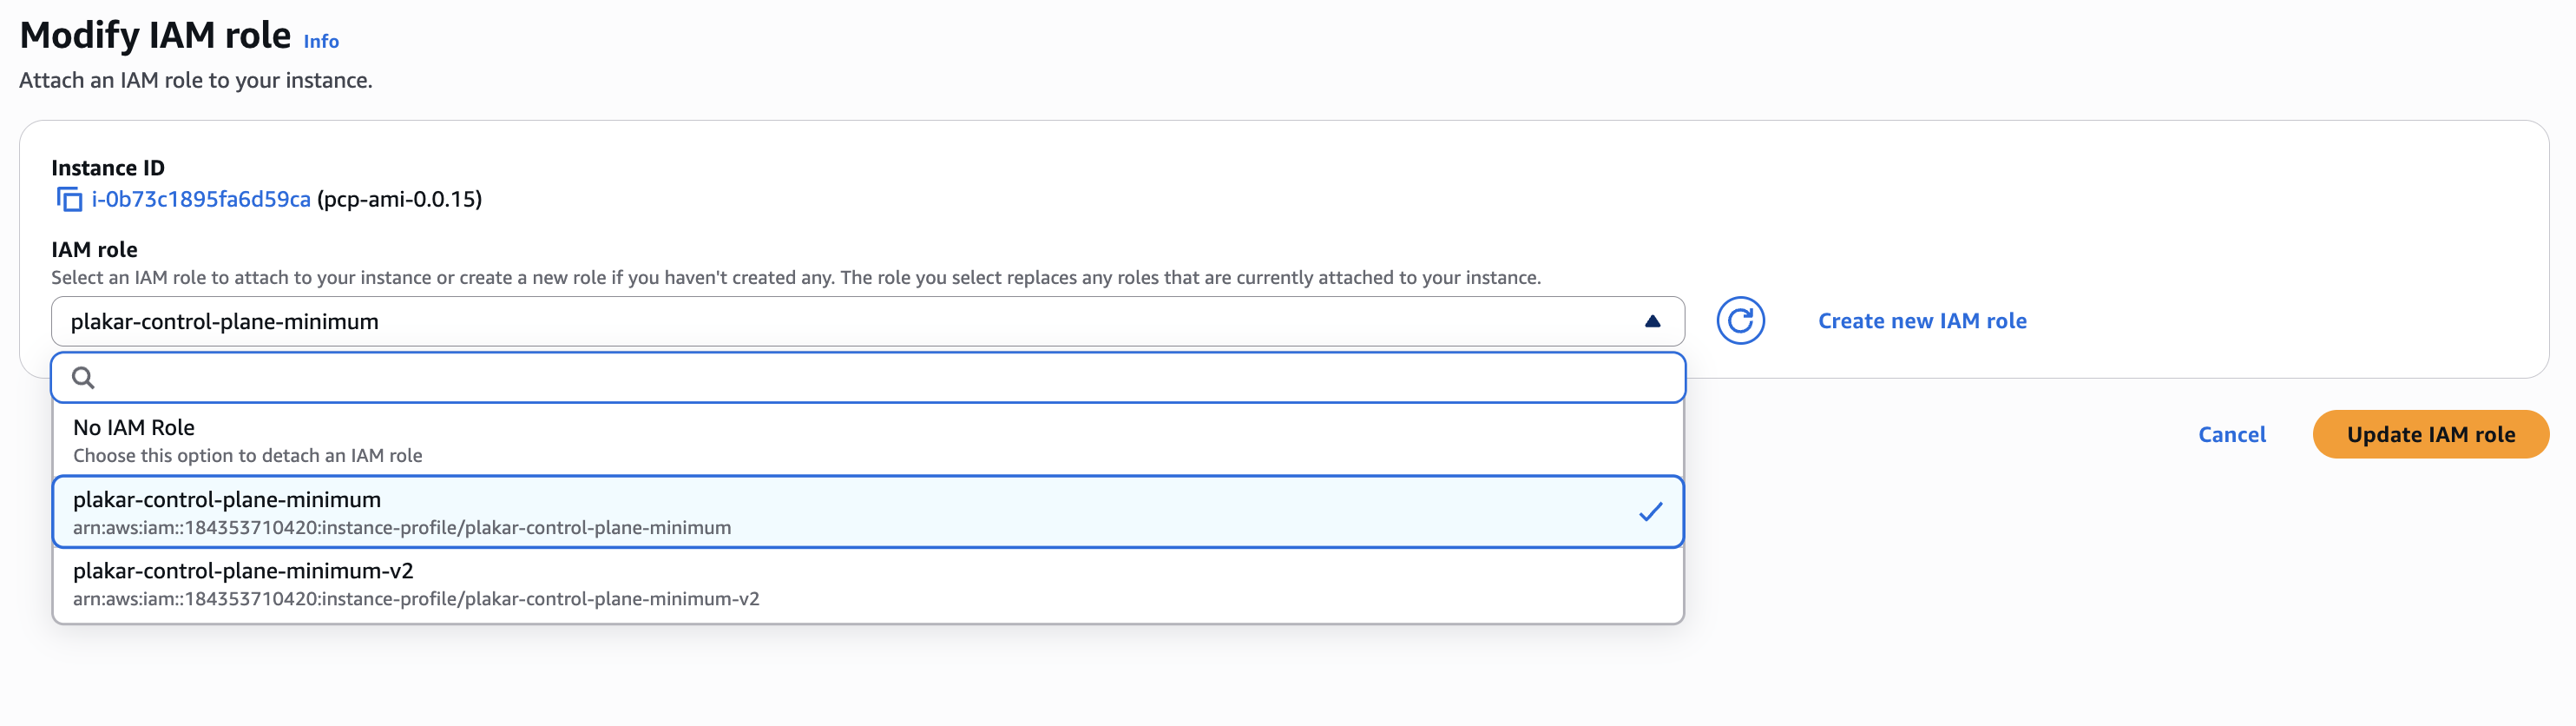Click the magnifier icon in the search box

84,378
